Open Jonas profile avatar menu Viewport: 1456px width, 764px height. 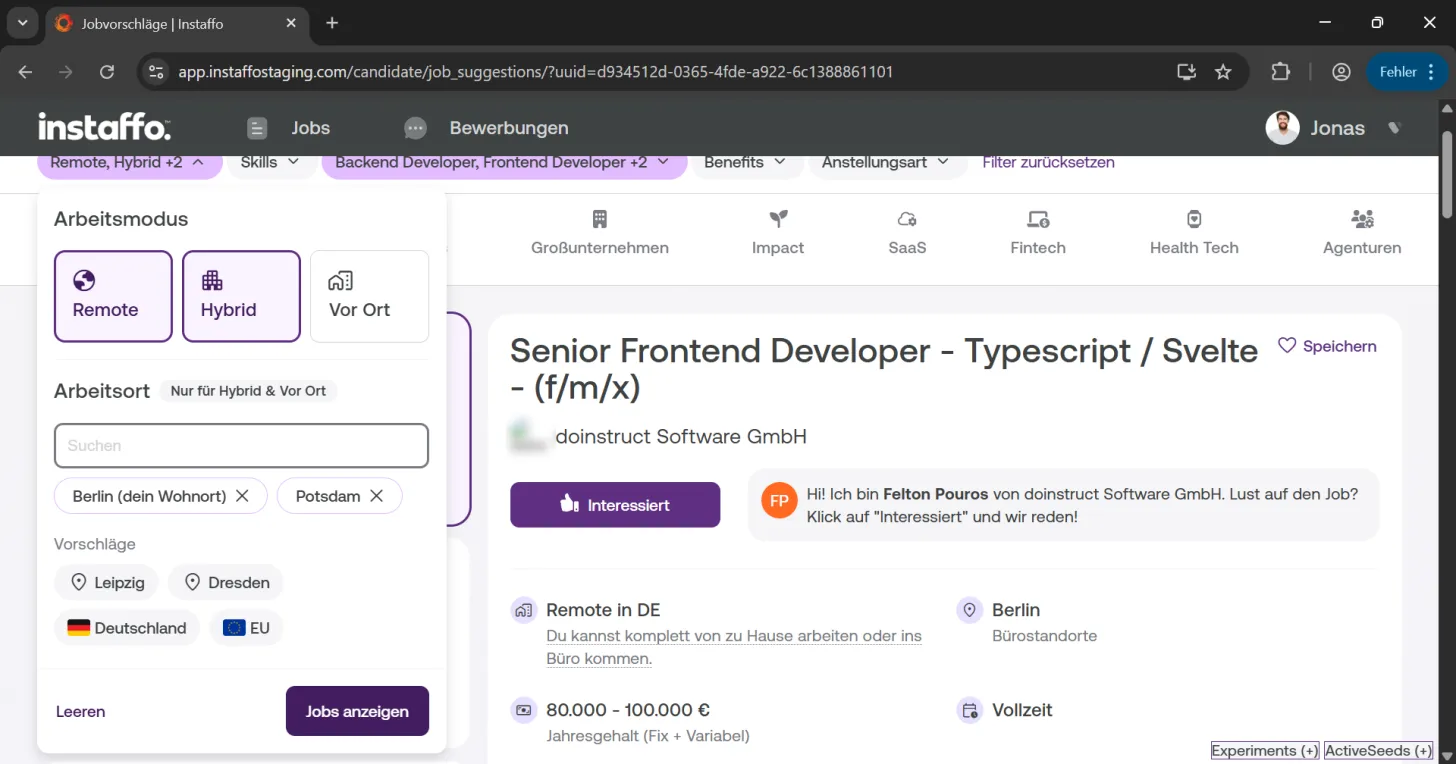tap(1282, 127)
